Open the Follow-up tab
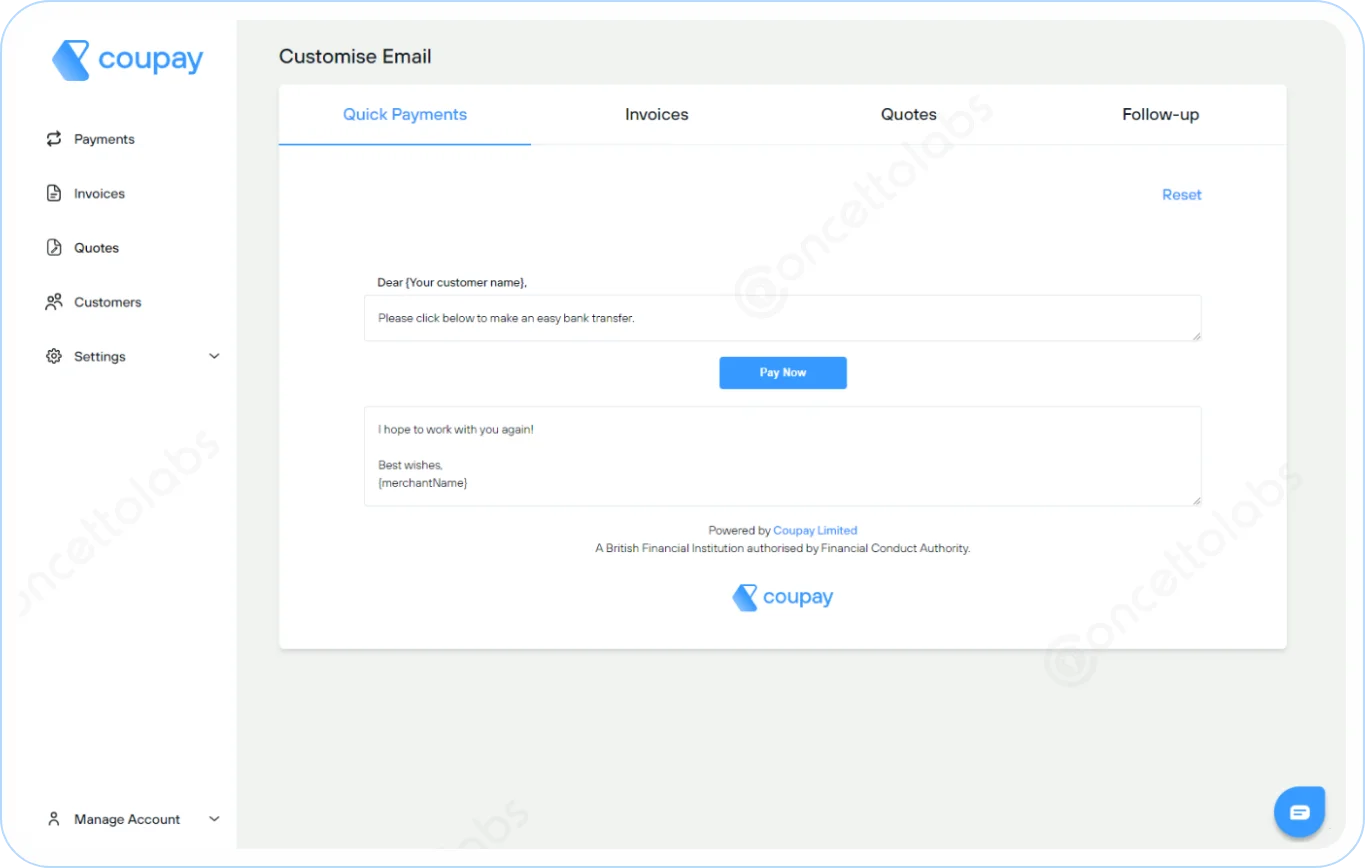This screenshot has width=1365, height=868. pos(1159,114)
